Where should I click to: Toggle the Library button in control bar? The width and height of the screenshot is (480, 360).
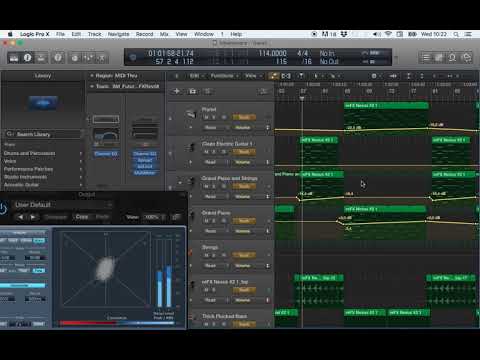click(14, 58)
